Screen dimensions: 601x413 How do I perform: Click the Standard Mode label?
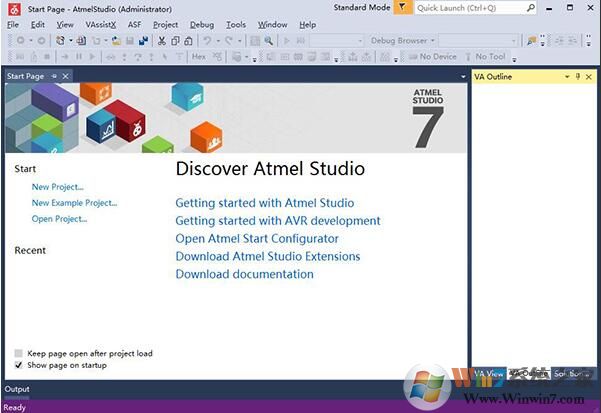click(x=362, y=7)
